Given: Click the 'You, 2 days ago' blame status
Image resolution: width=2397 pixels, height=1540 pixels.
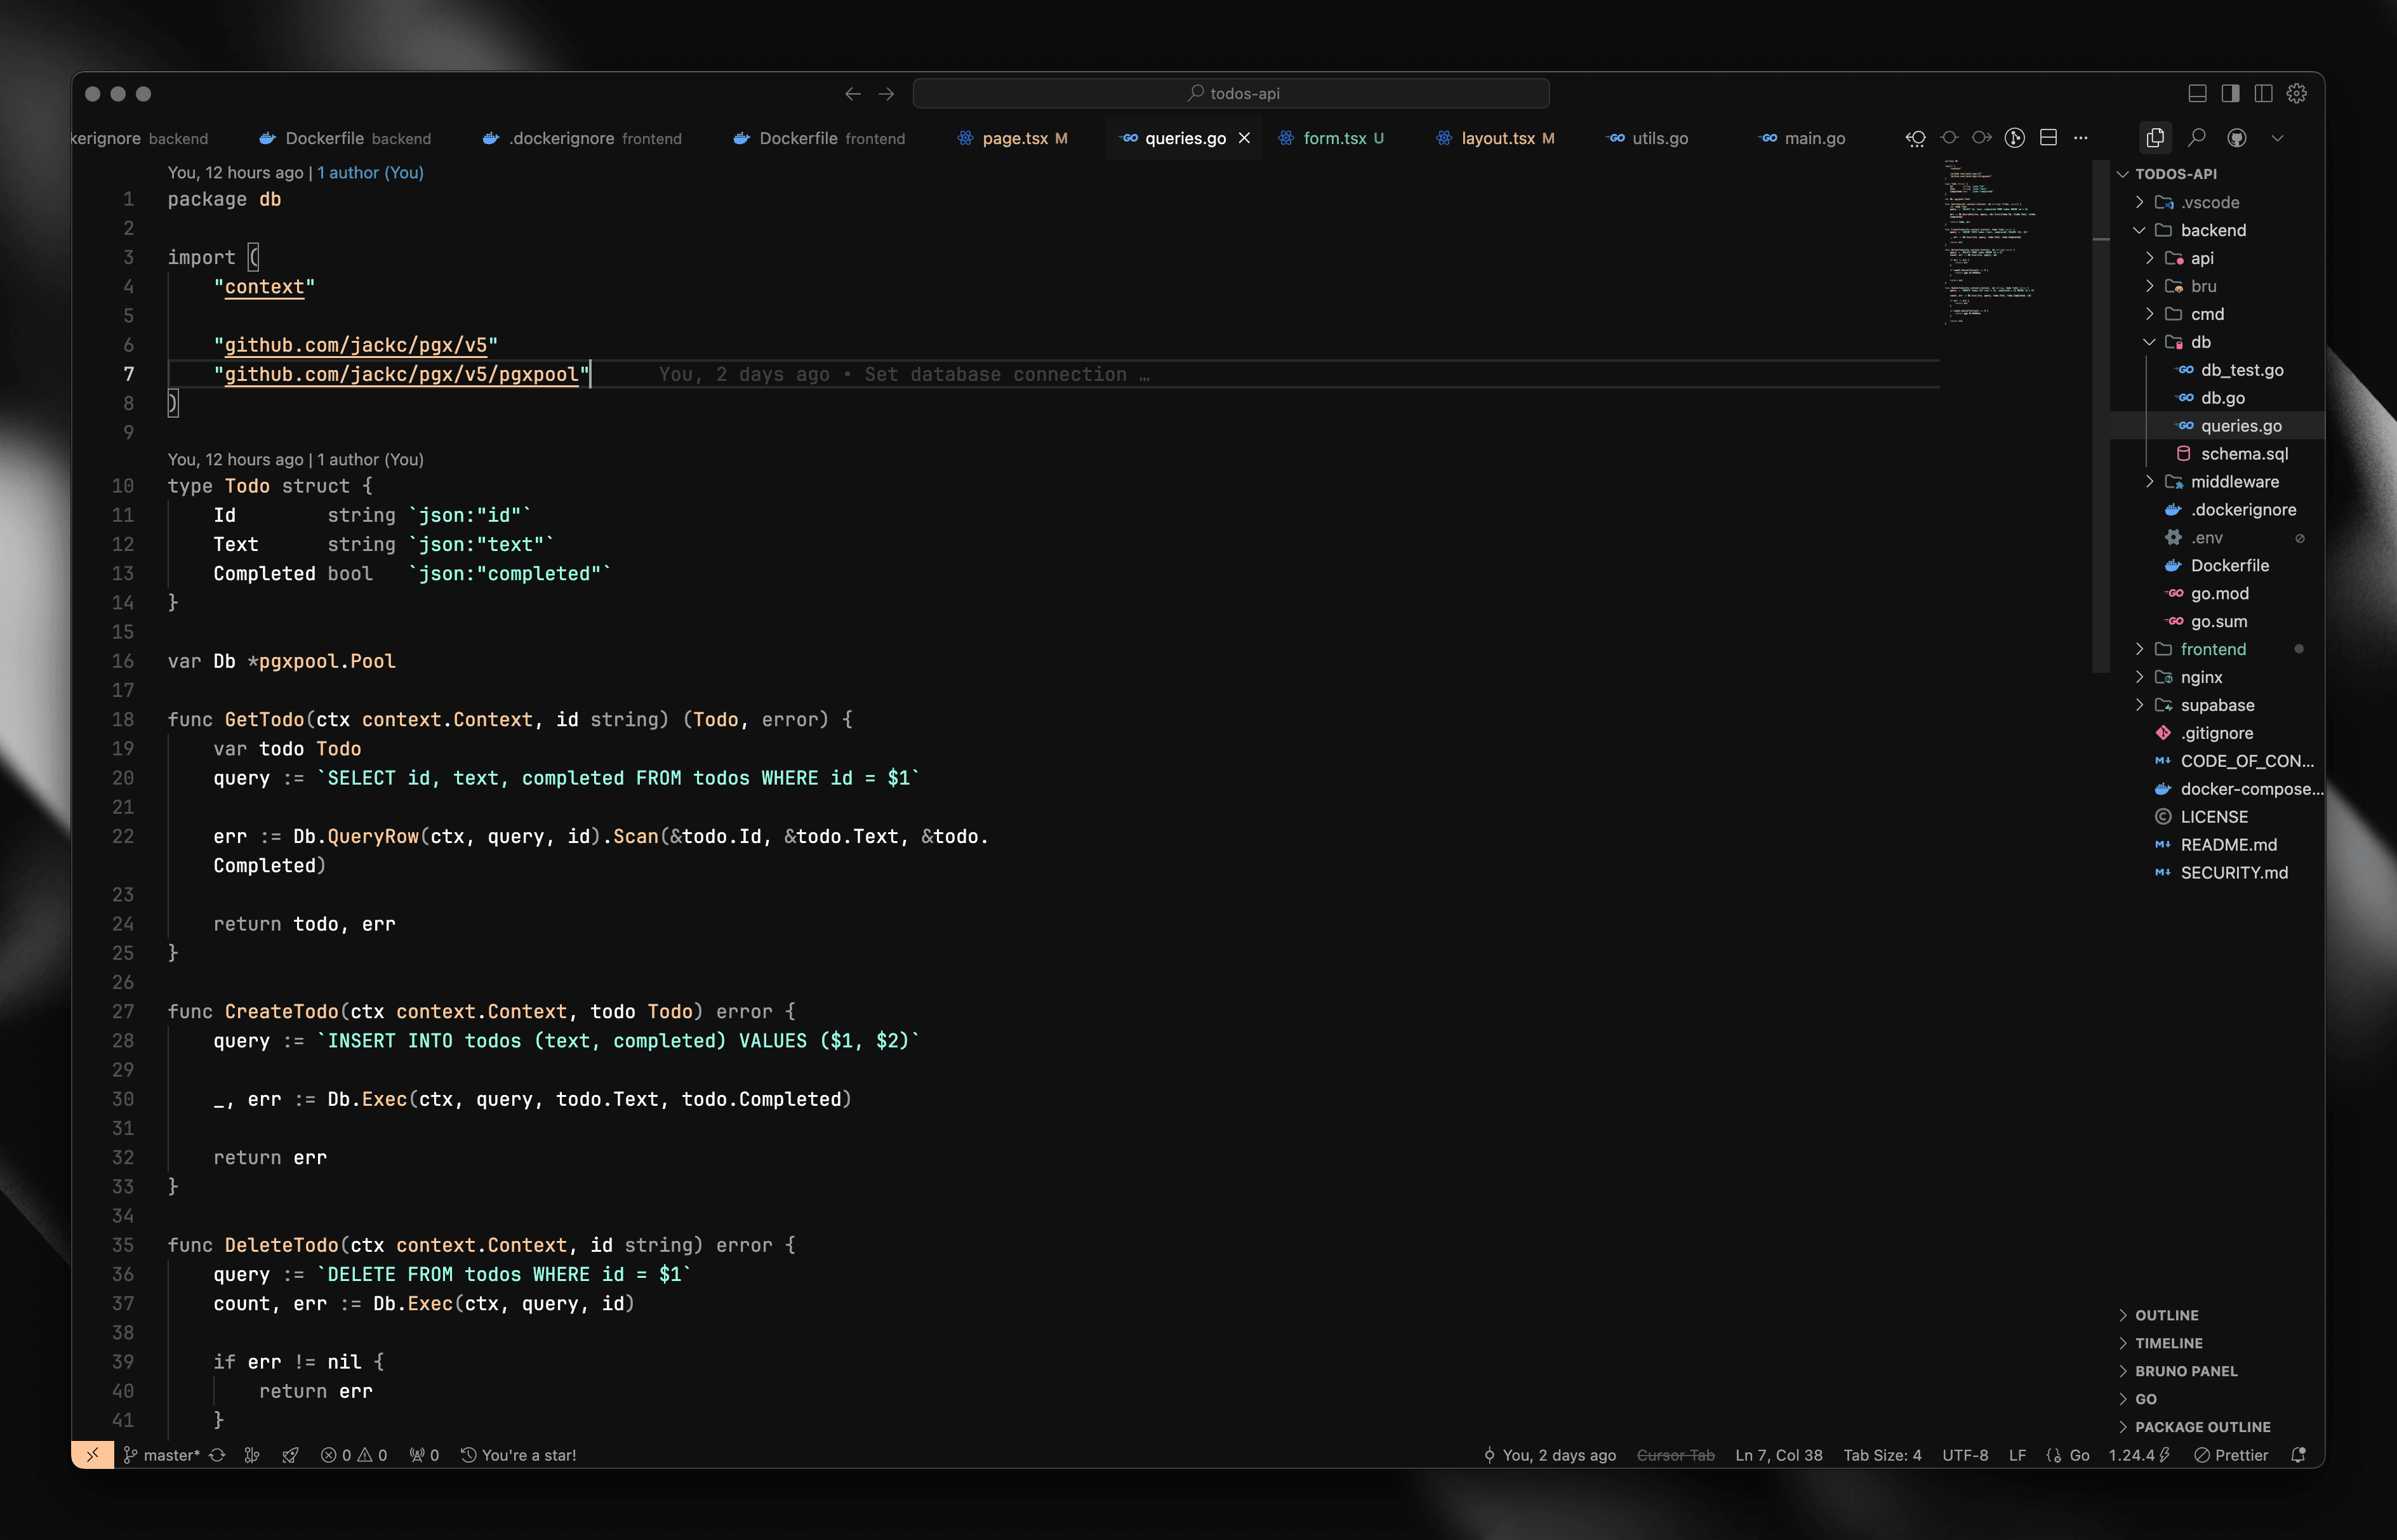Looking at the screenshot, I should click(1549, 1455).
